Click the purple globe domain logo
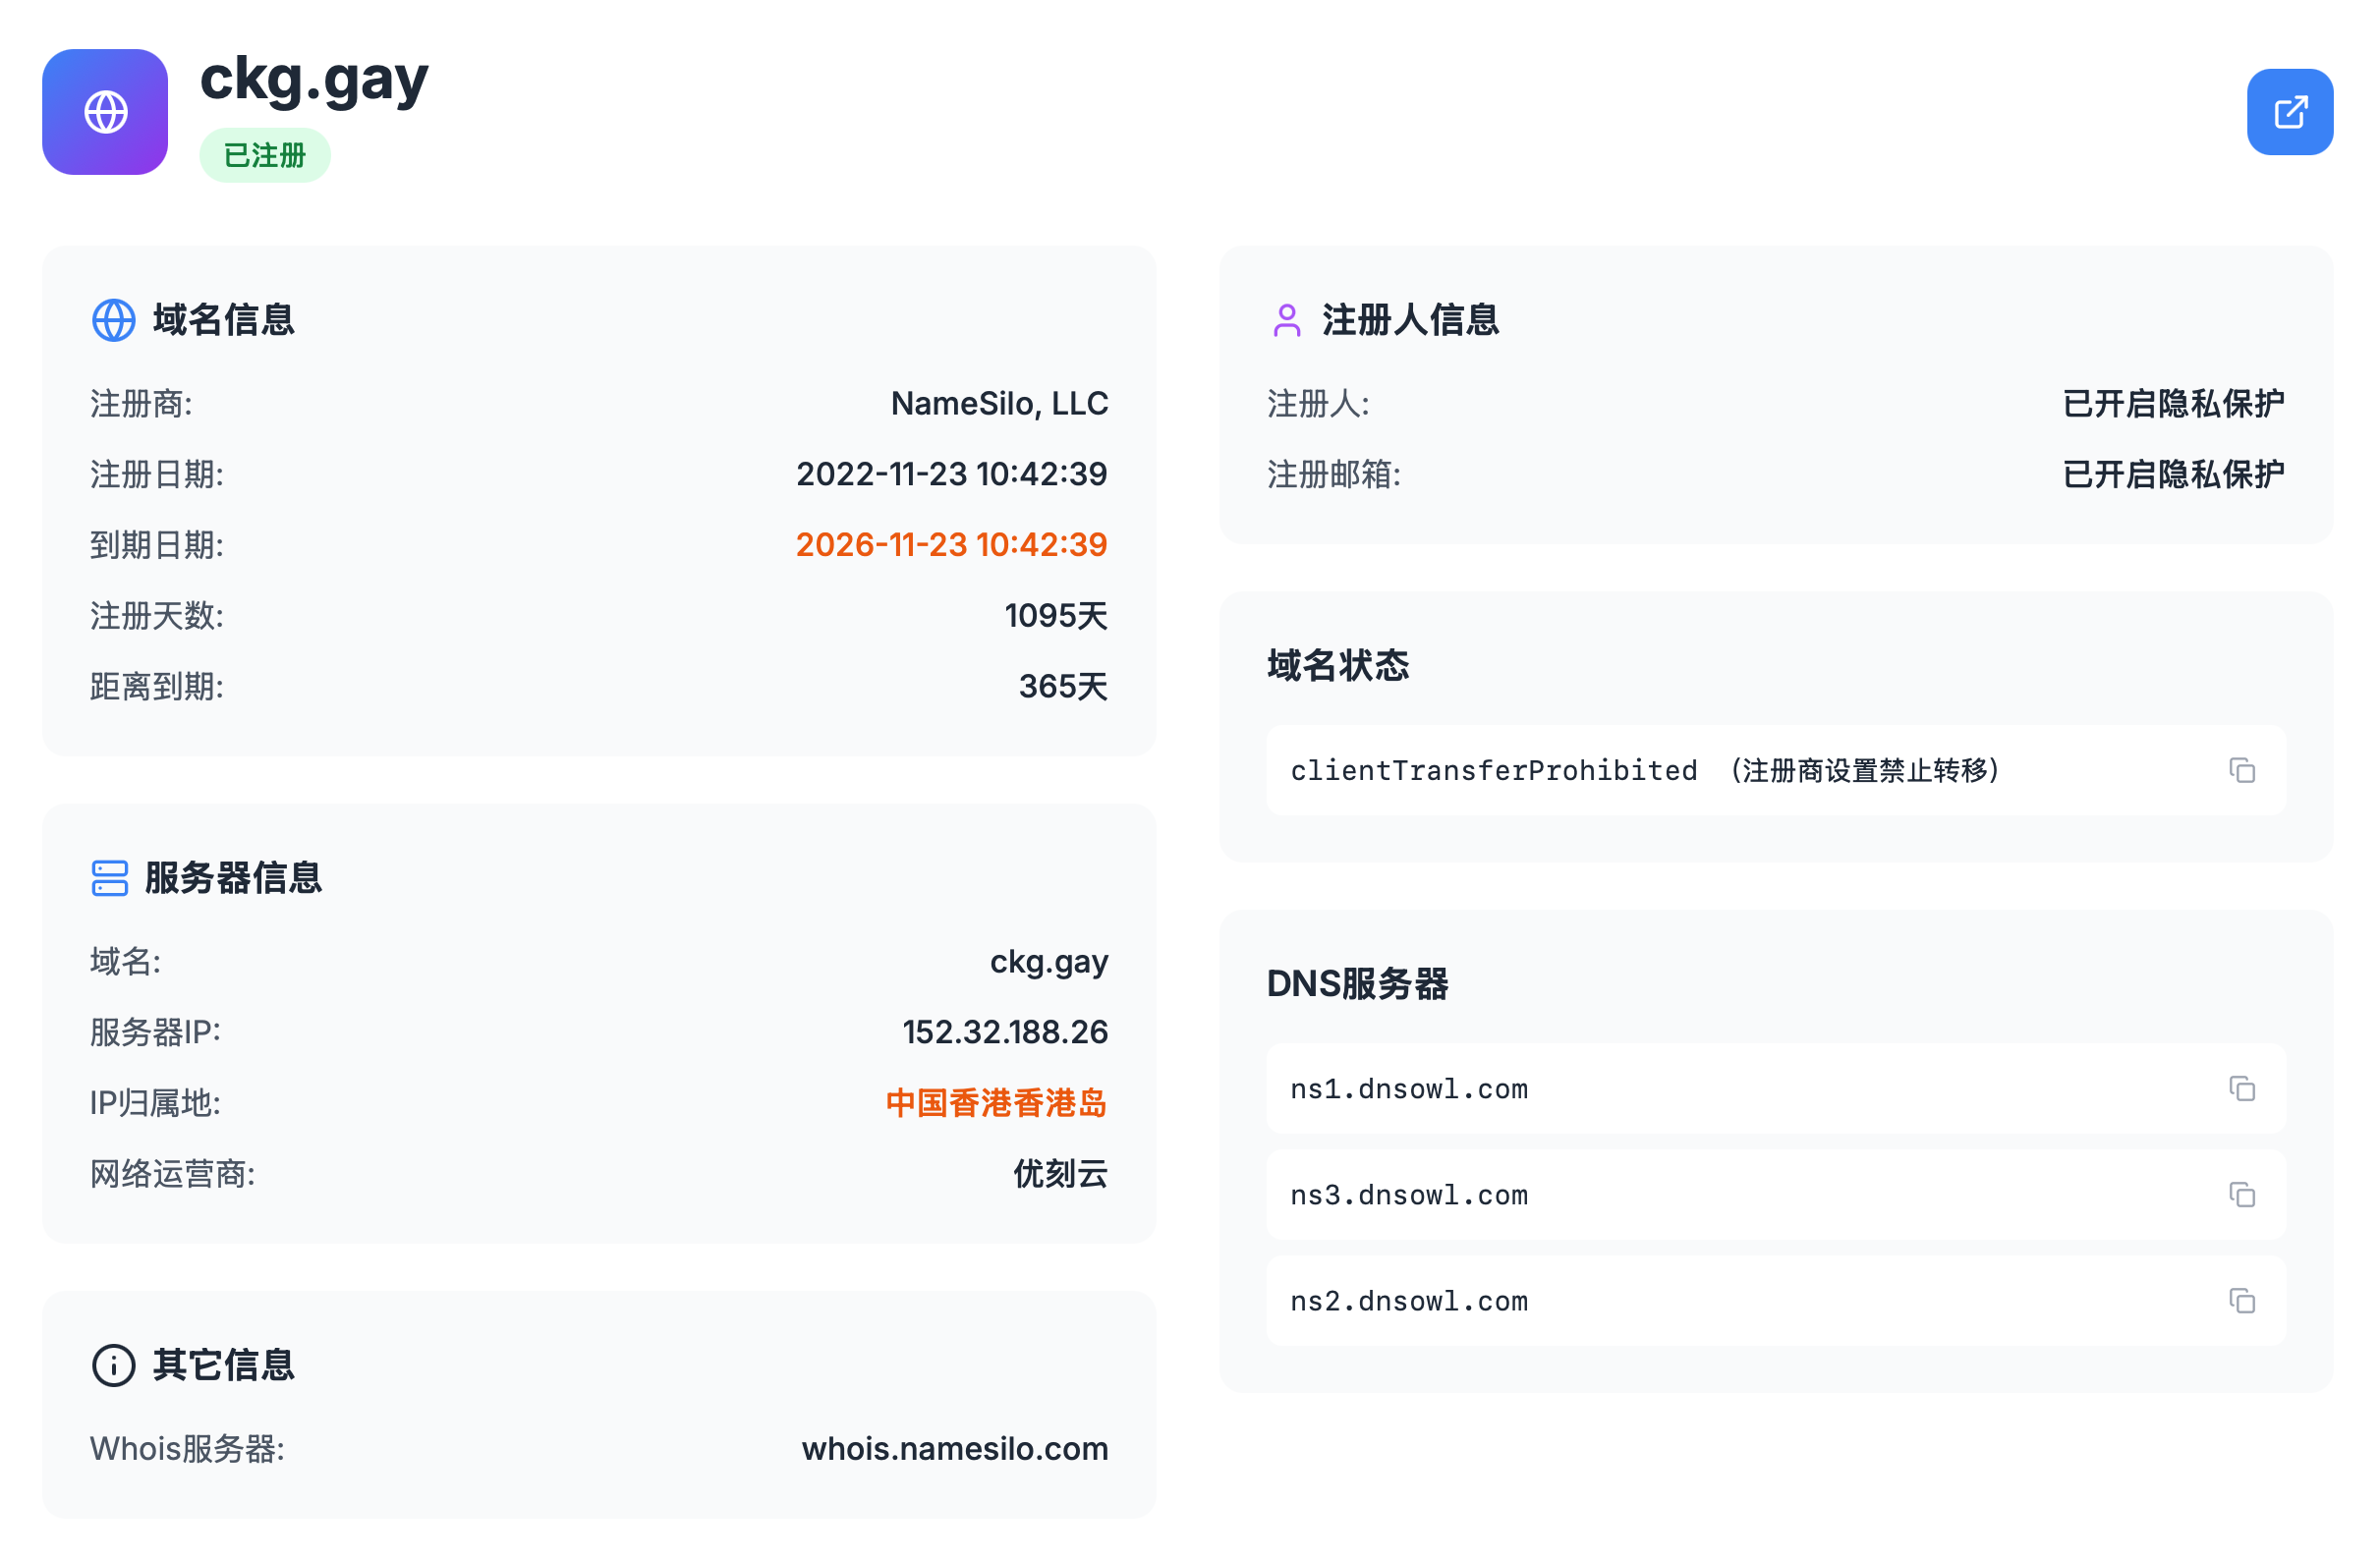 [x=105, y=112]
